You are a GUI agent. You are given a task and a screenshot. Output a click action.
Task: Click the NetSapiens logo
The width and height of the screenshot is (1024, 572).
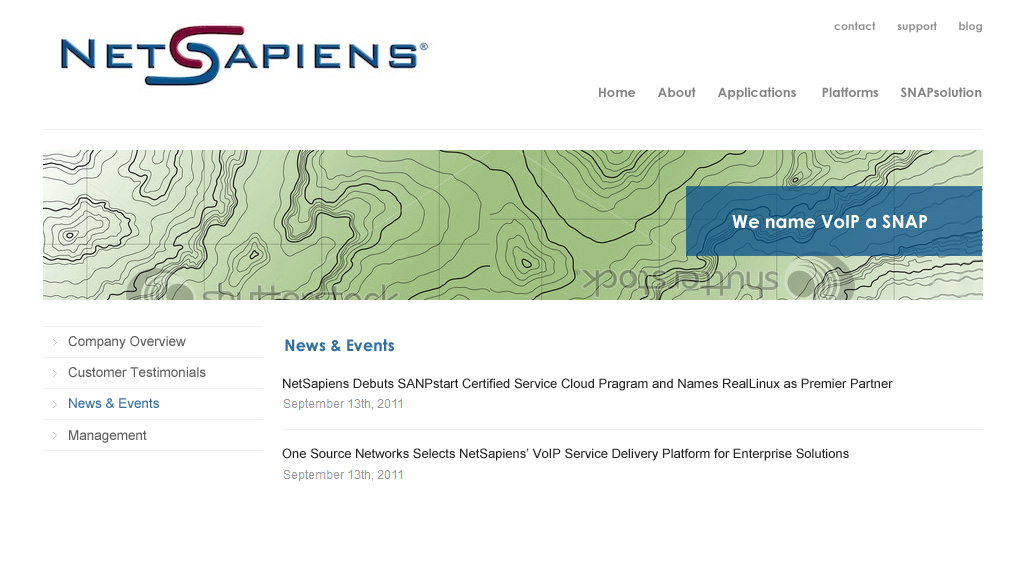pyautogui.click(x=244, y=55)
